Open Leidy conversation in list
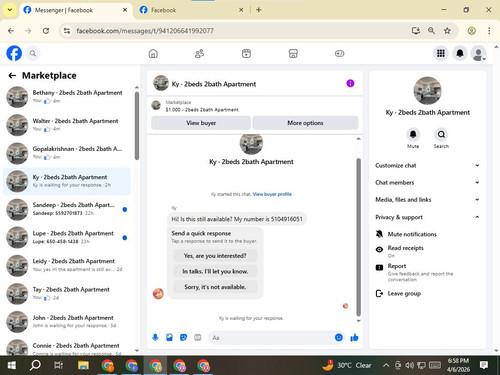Image resolution: width=500 pixels, height=375 pixels. click(67, 266)
